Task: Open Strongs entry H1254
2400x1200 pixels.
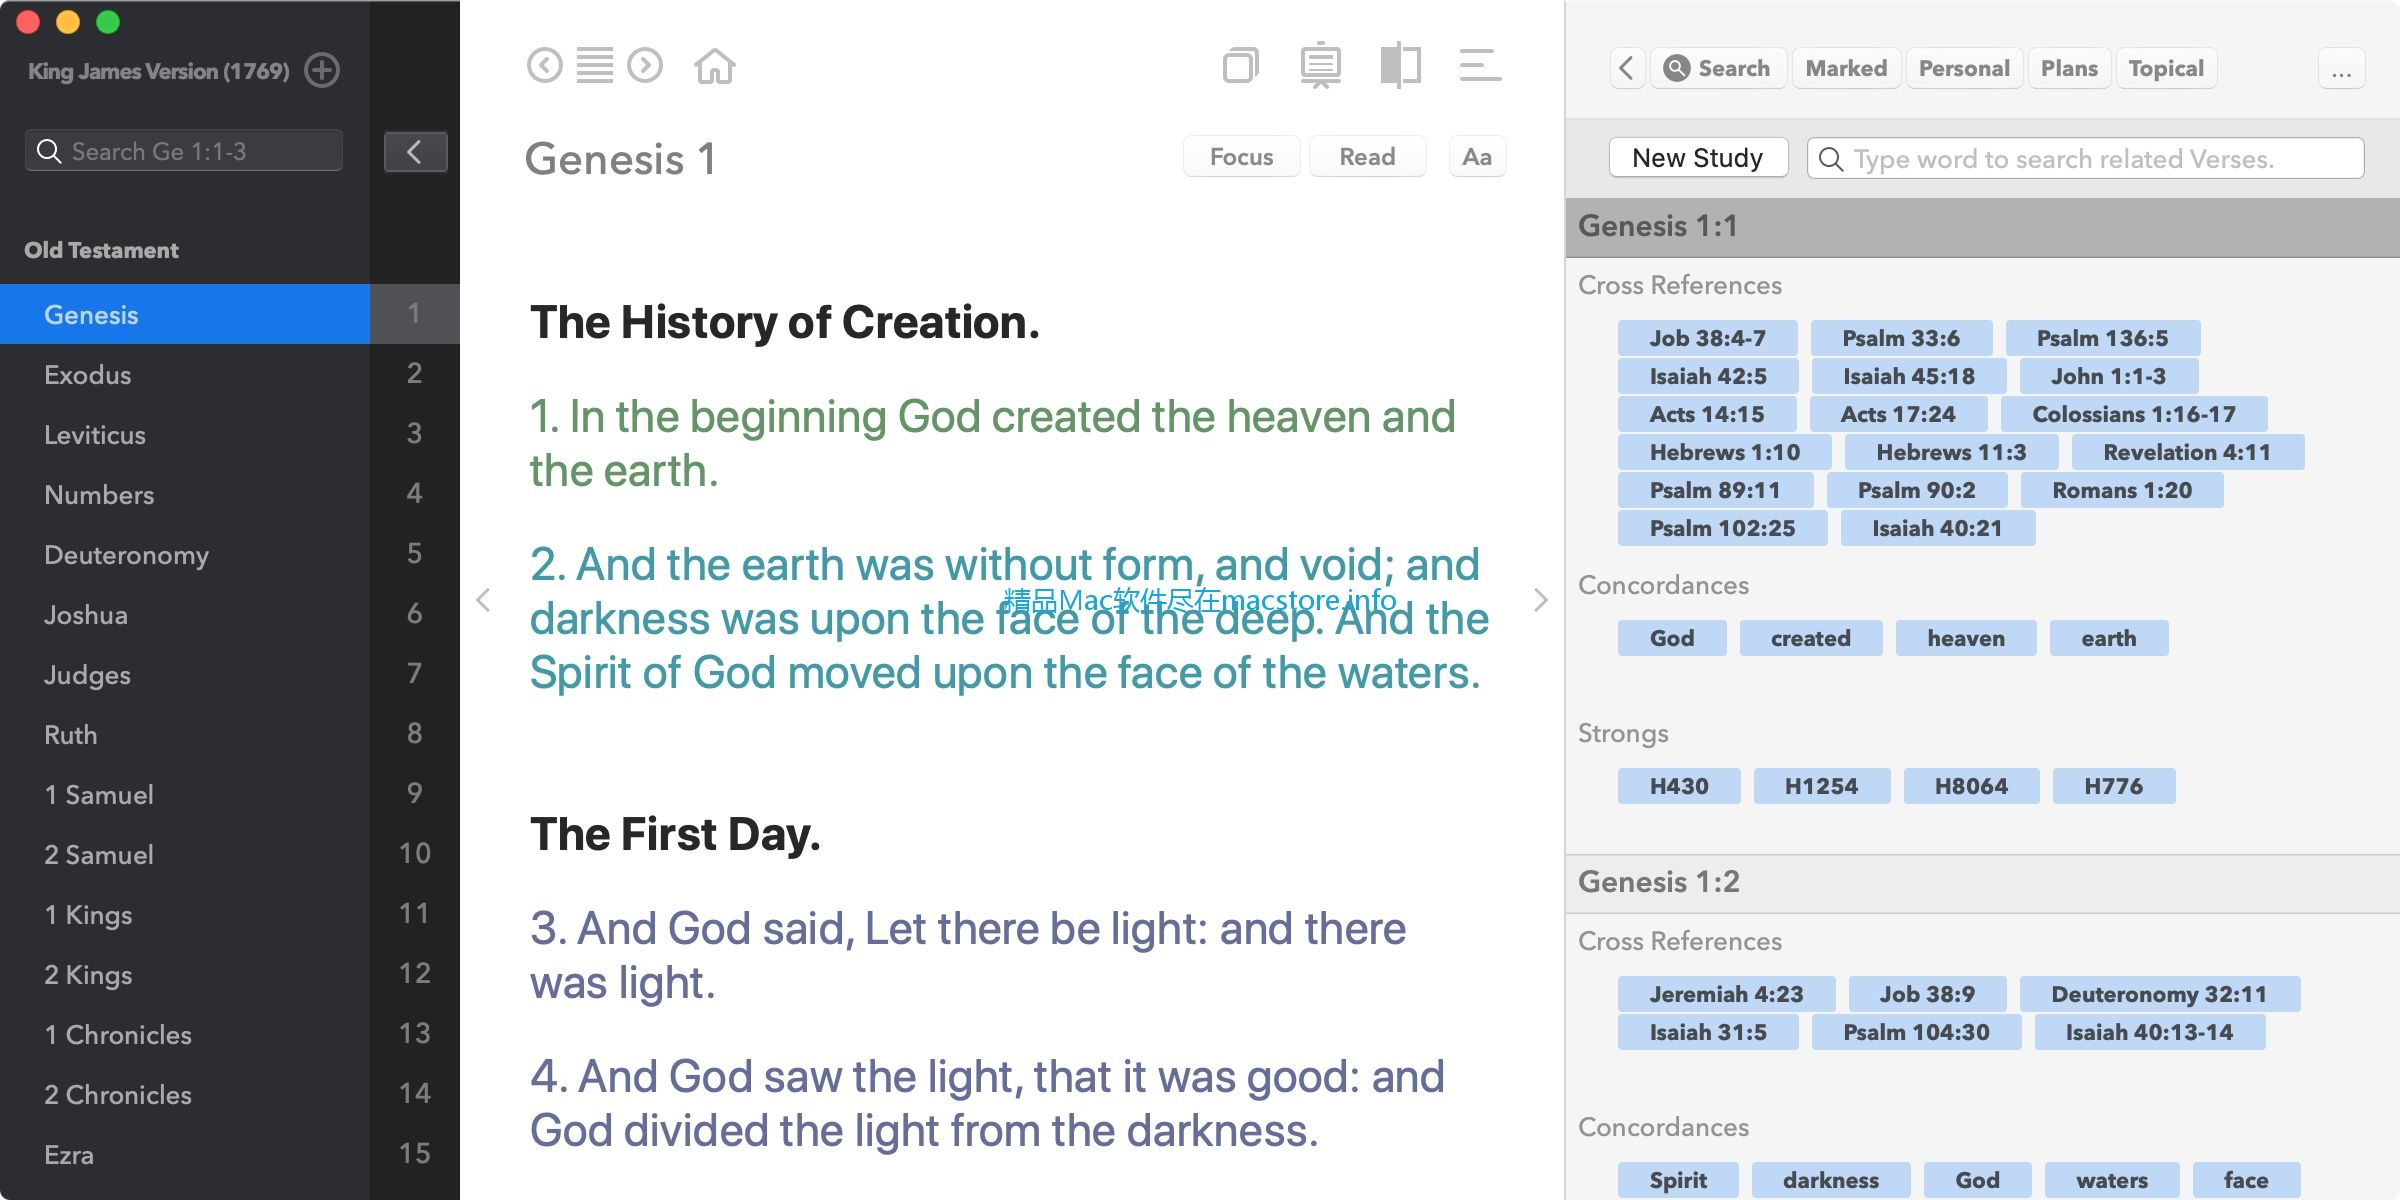Action: point(1821,786)
